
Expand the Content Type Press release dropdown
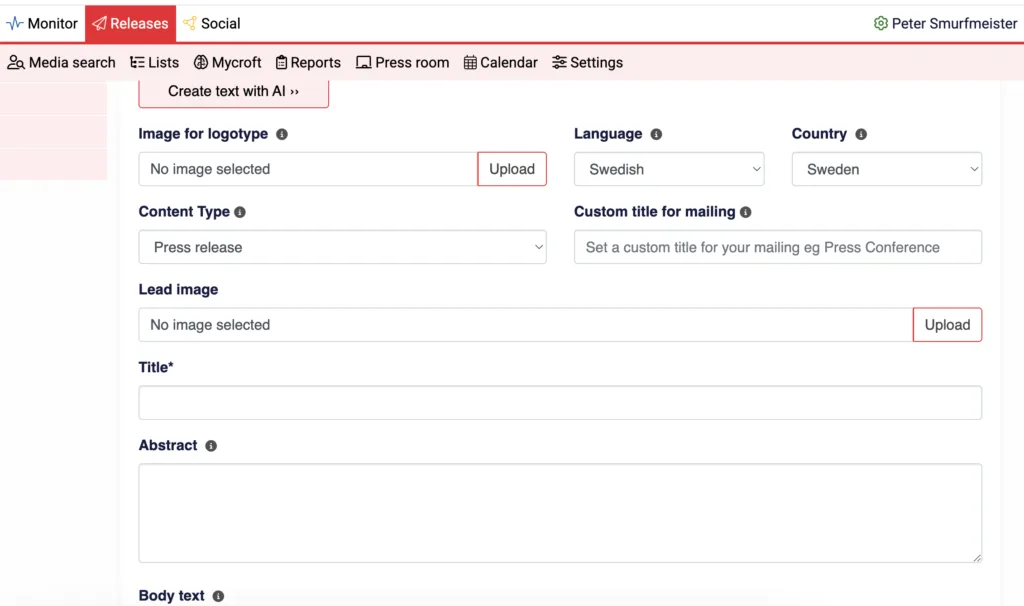click(x=342, y=247)
